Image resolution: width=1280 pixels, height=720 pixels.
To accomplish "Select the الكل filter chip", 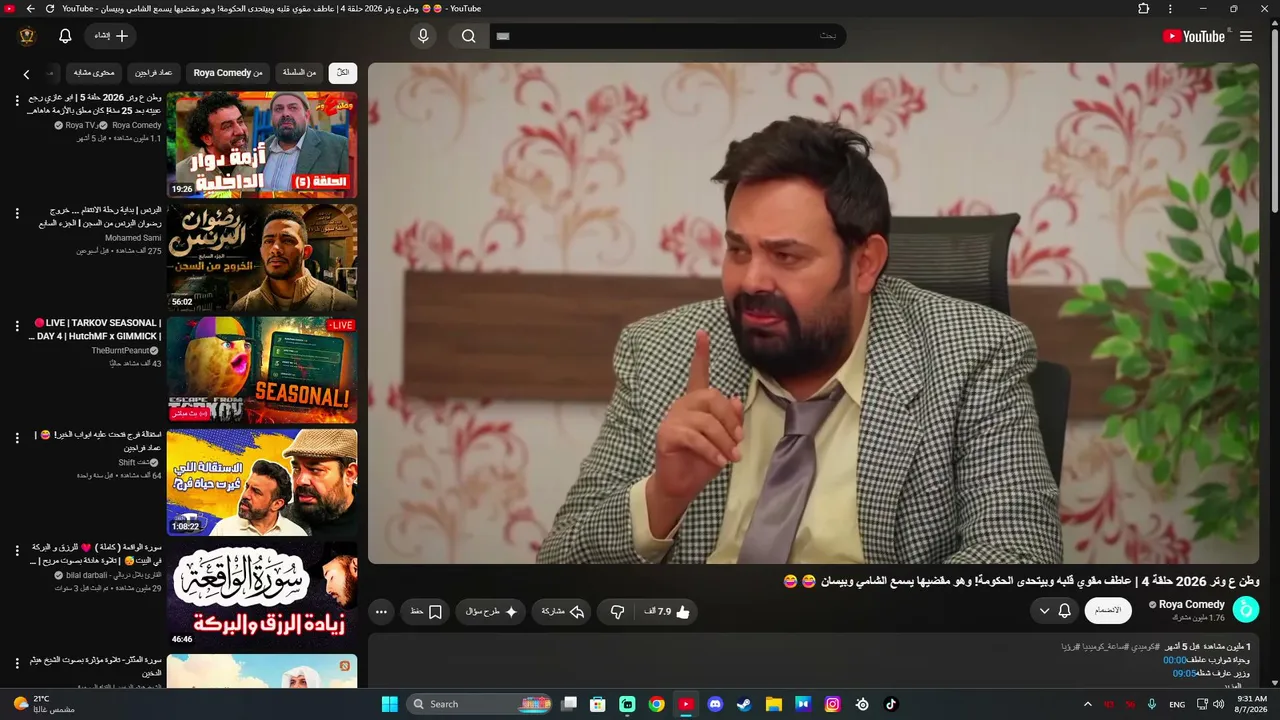I will coord(343,73).
